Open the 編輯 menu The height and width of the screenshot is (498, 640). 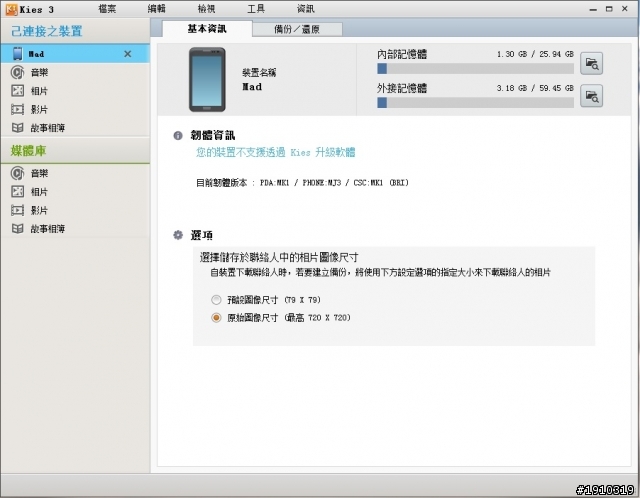[156, 9]
